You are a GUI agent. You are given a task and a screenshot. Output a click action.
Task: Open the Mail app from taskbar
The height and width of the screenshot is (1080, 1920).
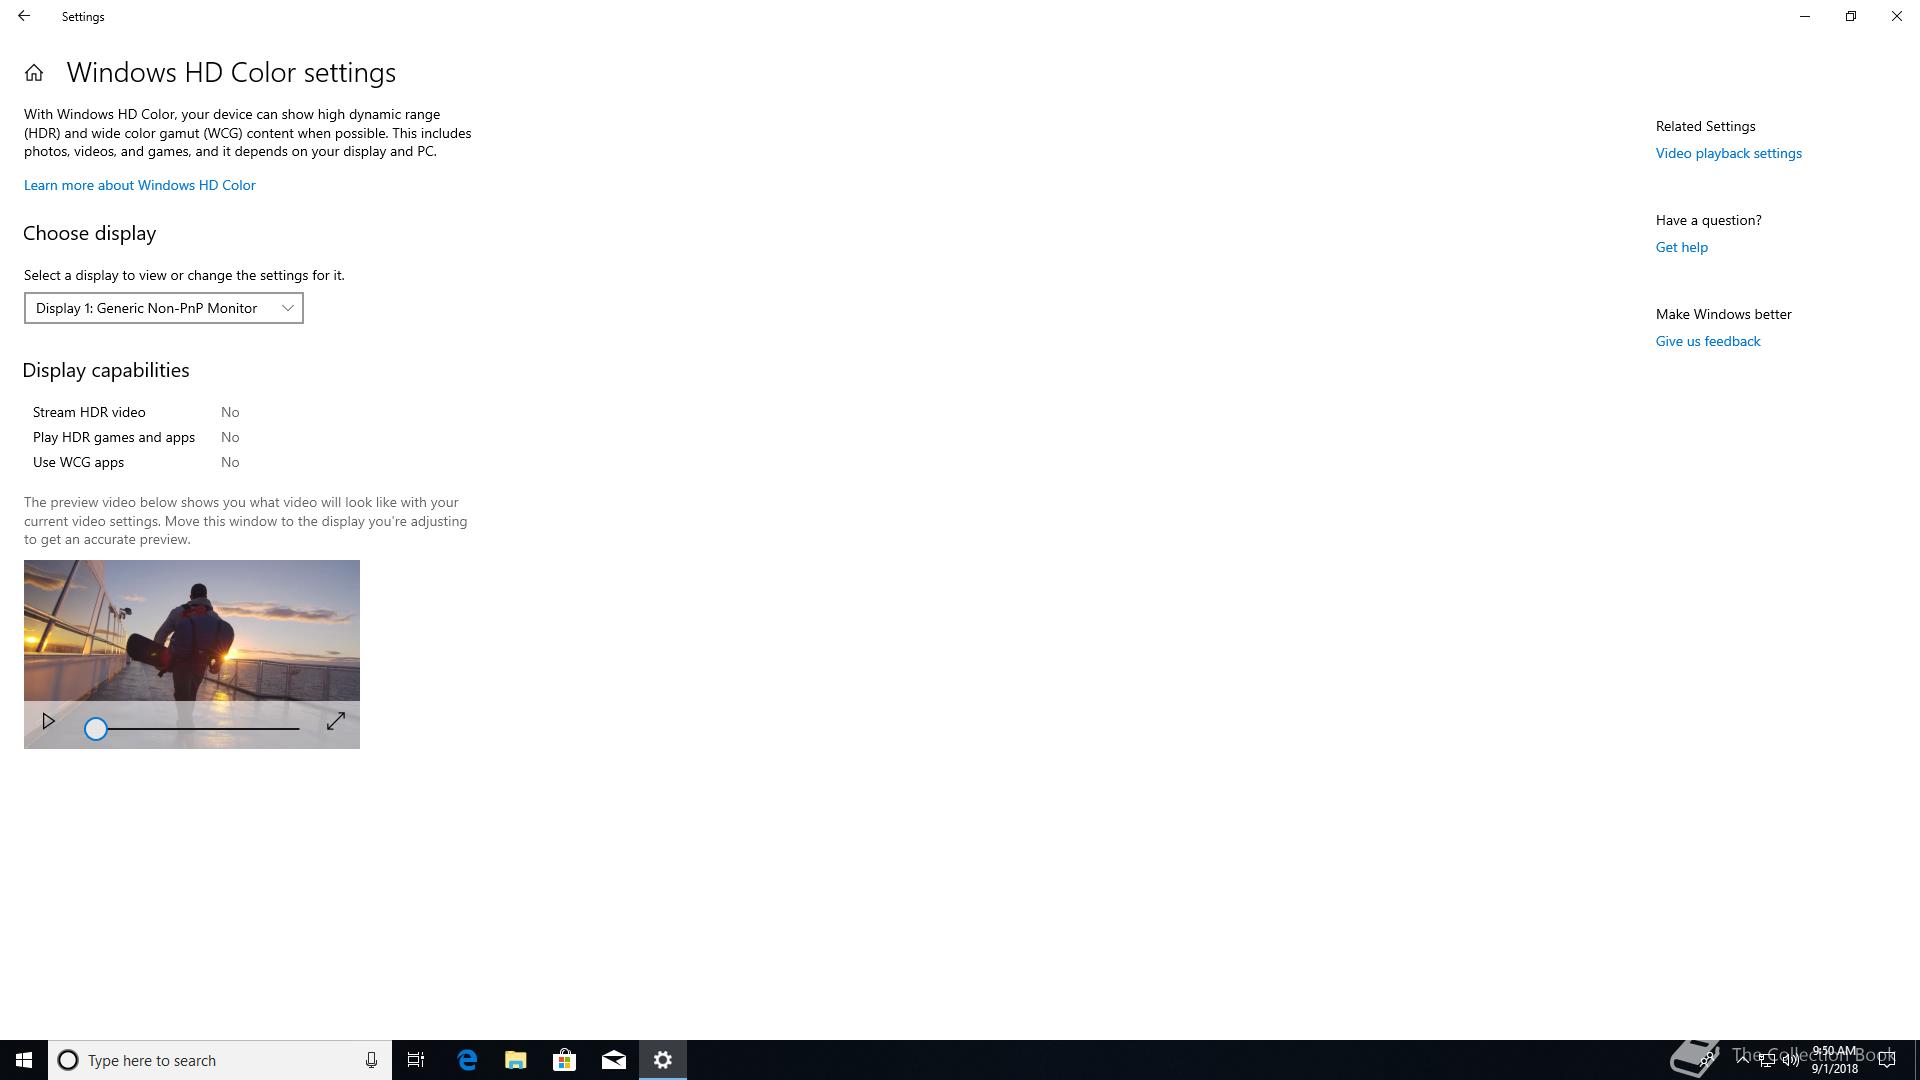click(x=614, y=1060)
